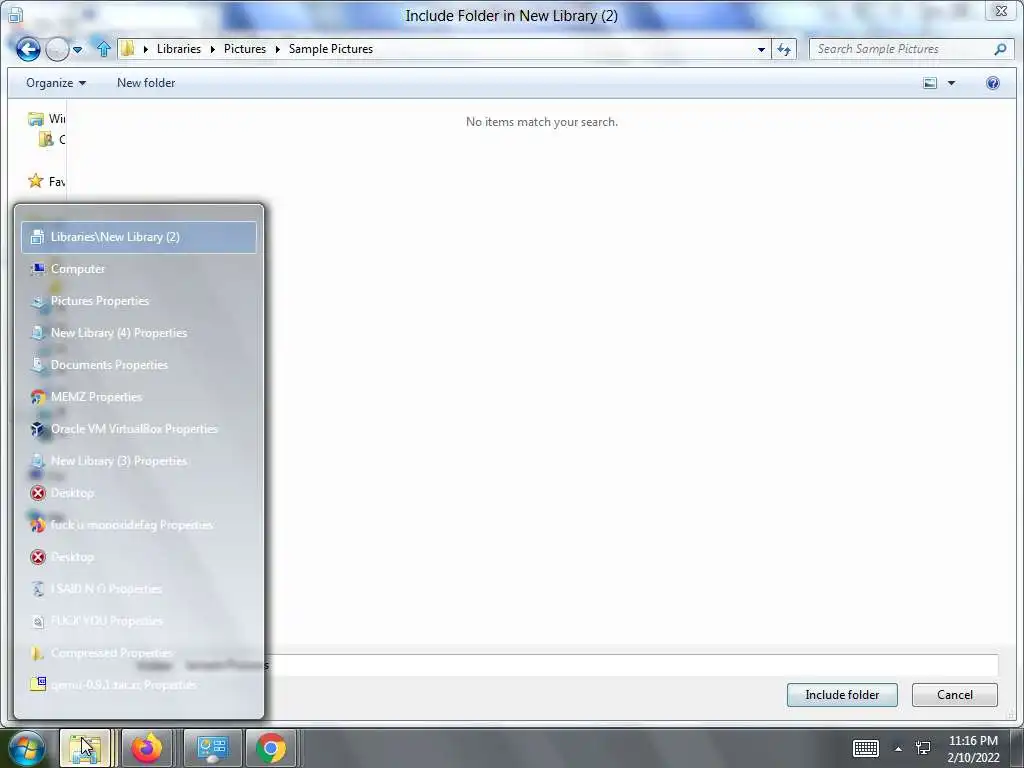Go up one folder level

103,49
